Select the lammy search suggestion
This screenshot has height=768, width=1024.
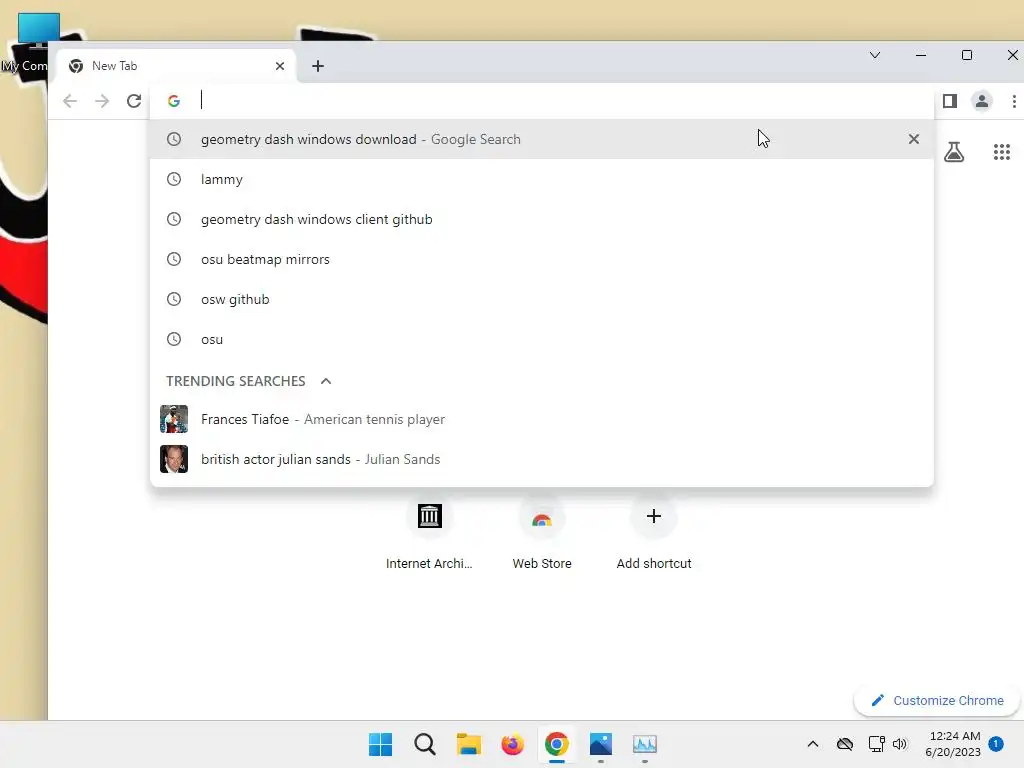coord(542,179)
